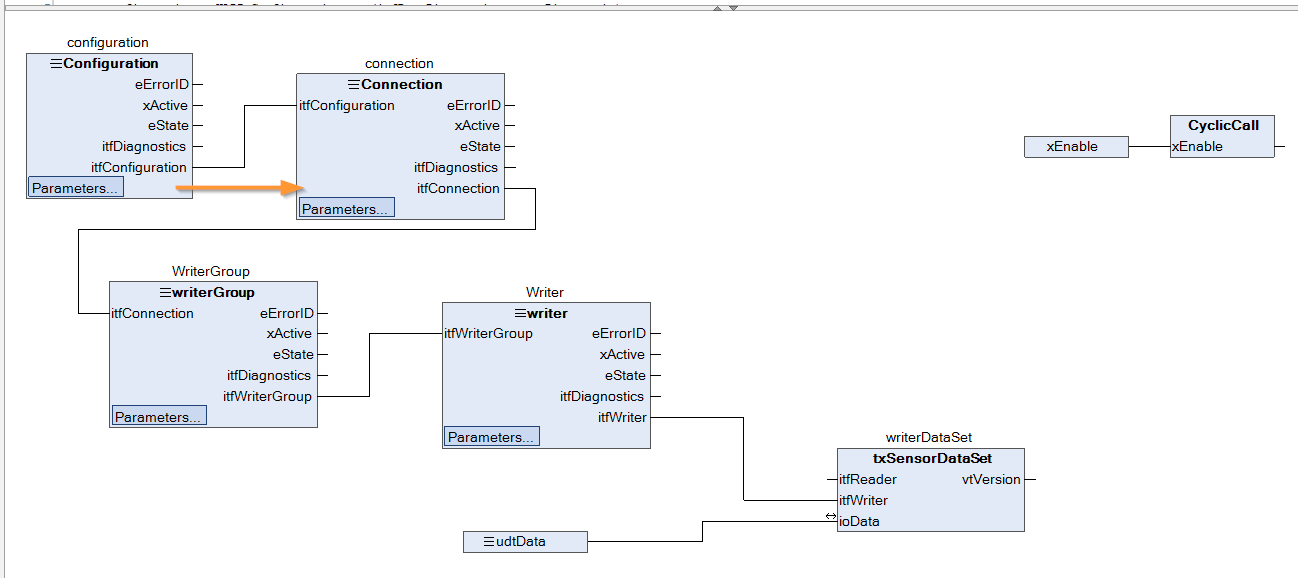Select itfConfiguration output on Configuration block
Viewport: 1298px width, 578px height.
click(x=139, y=167)
